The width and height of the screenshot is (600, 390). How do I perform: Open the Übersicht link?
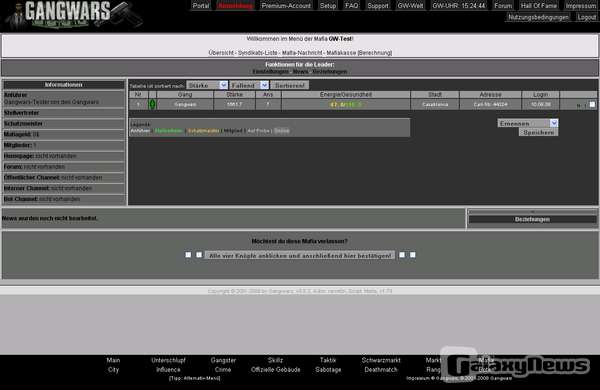click(x=221, y=53)
